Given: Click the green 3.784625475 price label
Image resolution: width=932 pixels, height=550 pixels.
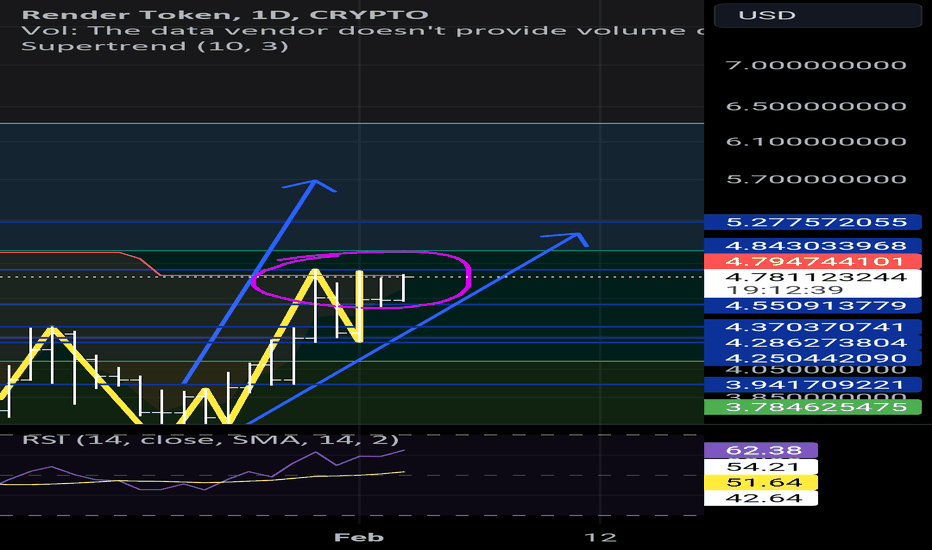Looking at the screenshot, I should click(x=813, y=407).
